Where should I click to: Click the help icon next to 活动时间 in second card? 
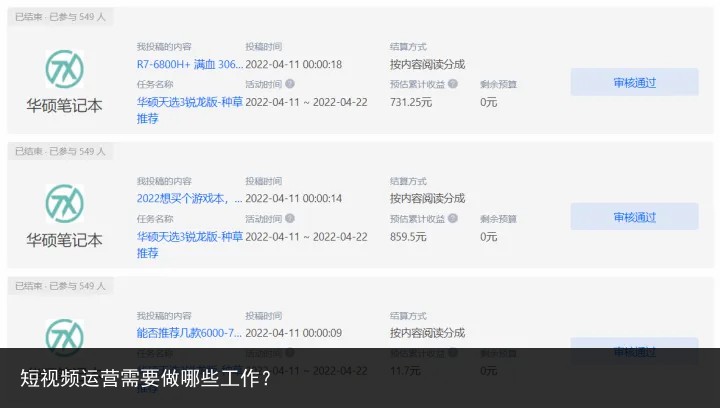pyautogui.click(x=290, y=218)
